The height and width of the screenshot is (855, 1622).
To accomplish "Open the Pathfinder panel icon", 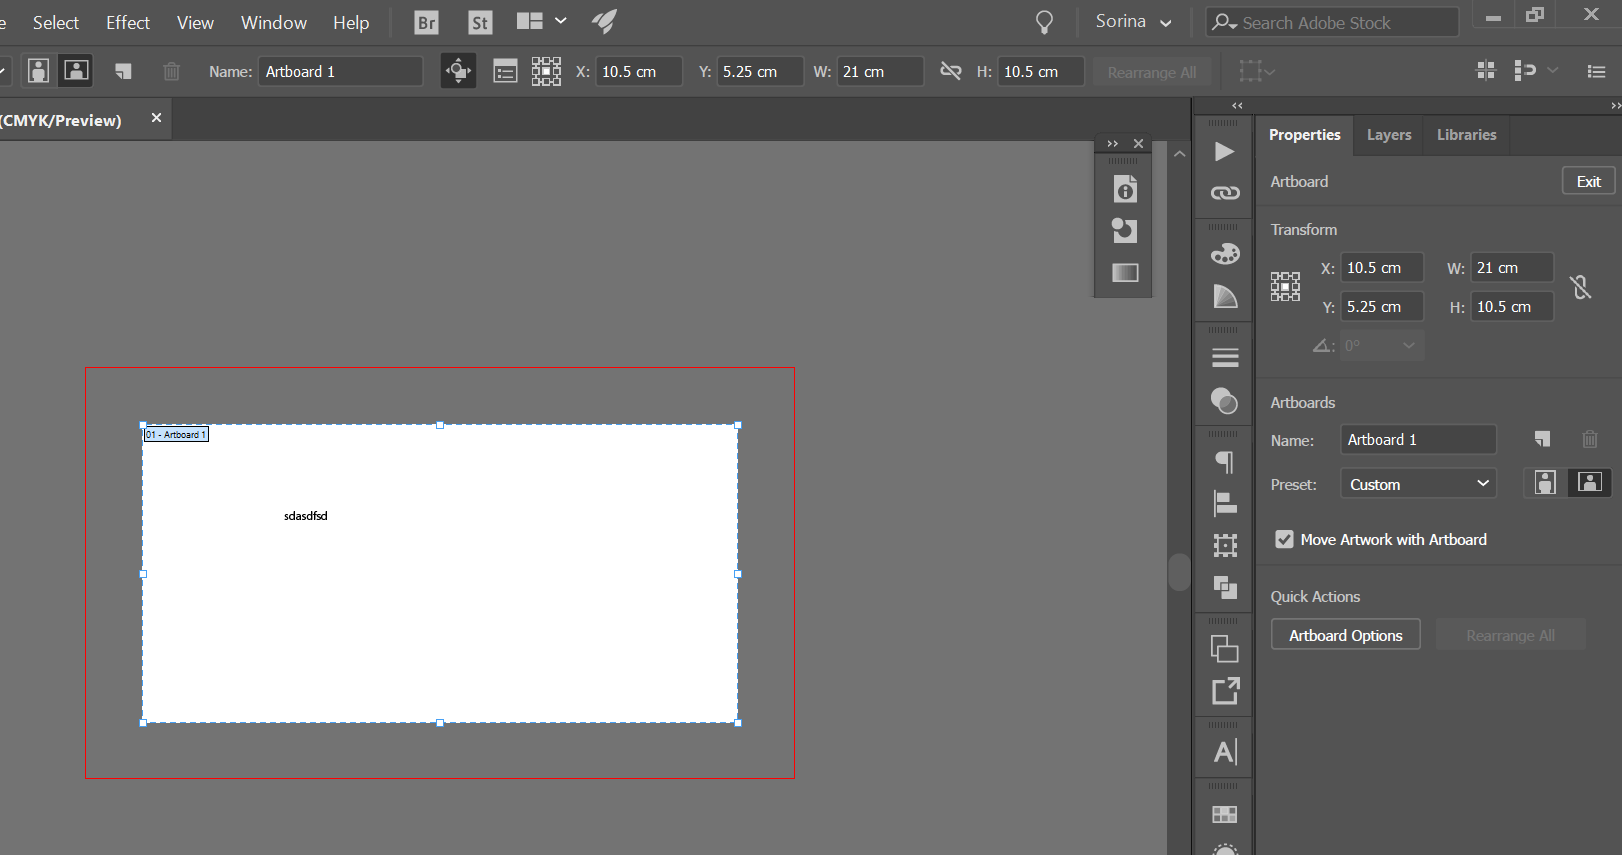I will point(1225,587).
